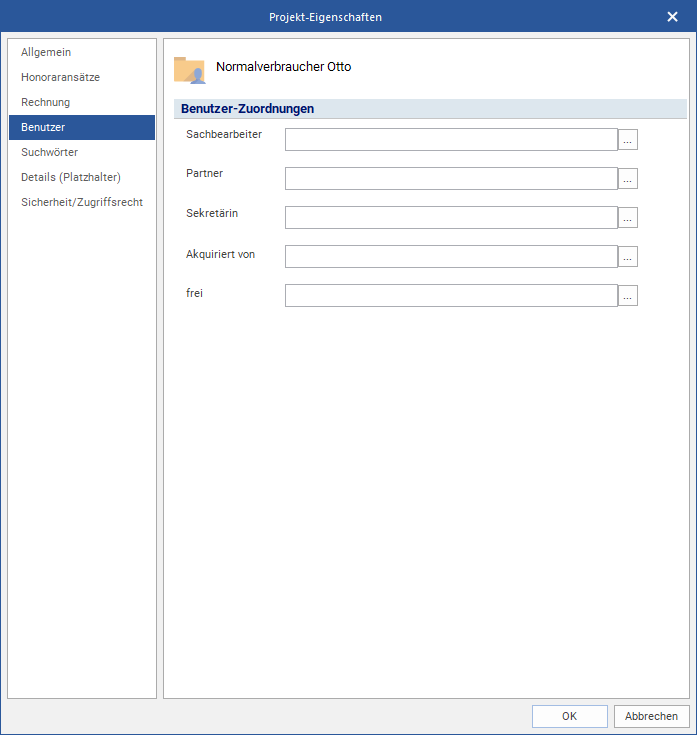Switch to Honoraransätze settings
Viewport: 697px width, 735px height.
click(82, 77)
